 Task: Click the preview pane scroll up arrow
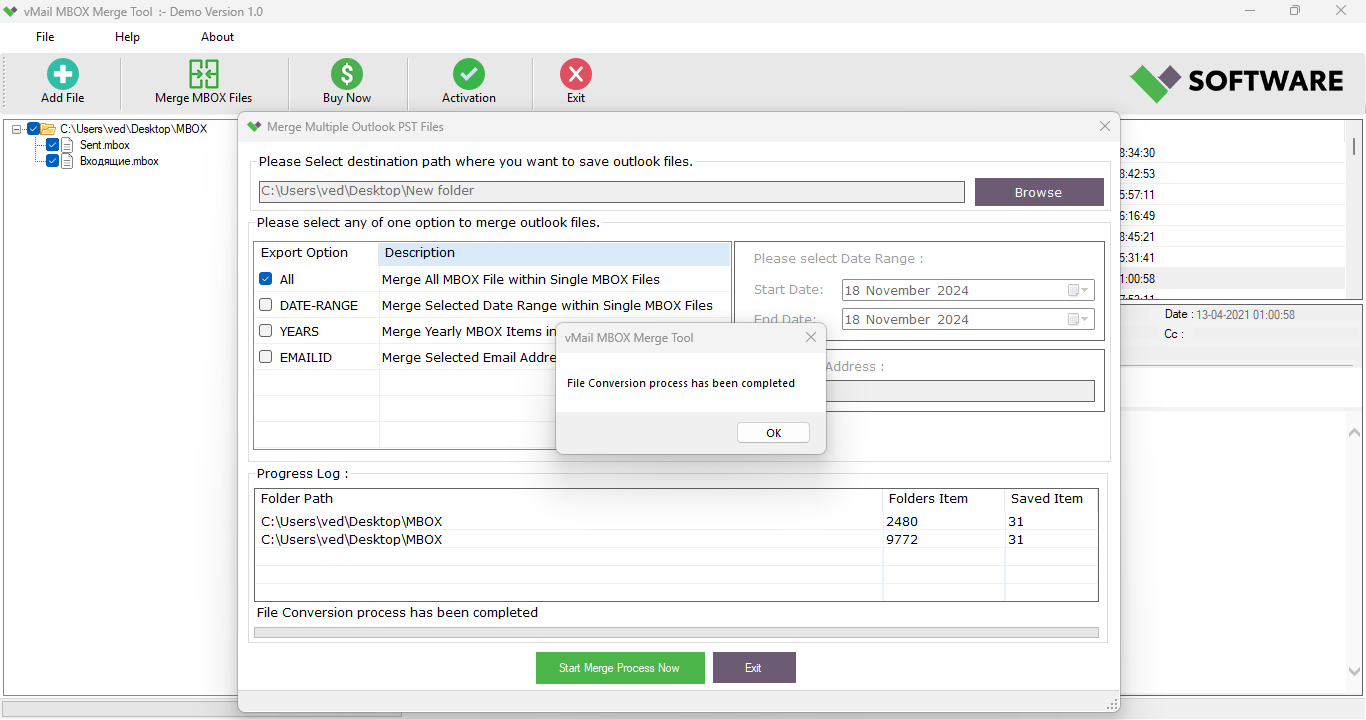click(1355, 432)
